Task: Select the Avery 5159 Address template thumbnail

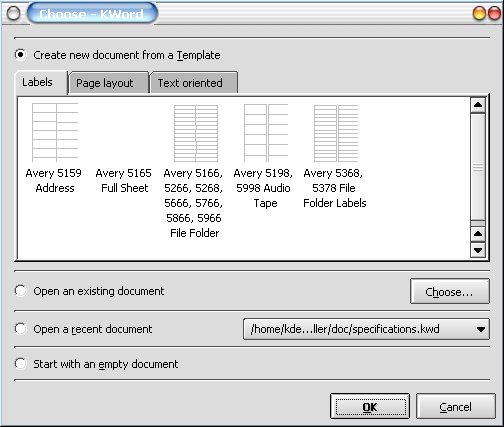Action: pyautogui.click(x=55, y=132)
